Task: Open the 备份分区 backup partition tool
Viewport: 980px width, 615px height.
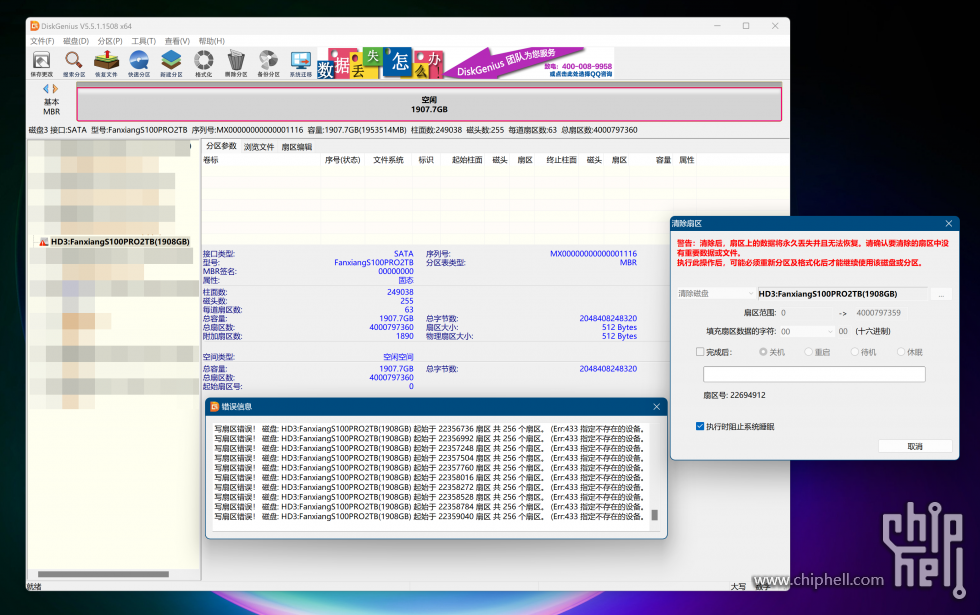Action: (269, 63)
